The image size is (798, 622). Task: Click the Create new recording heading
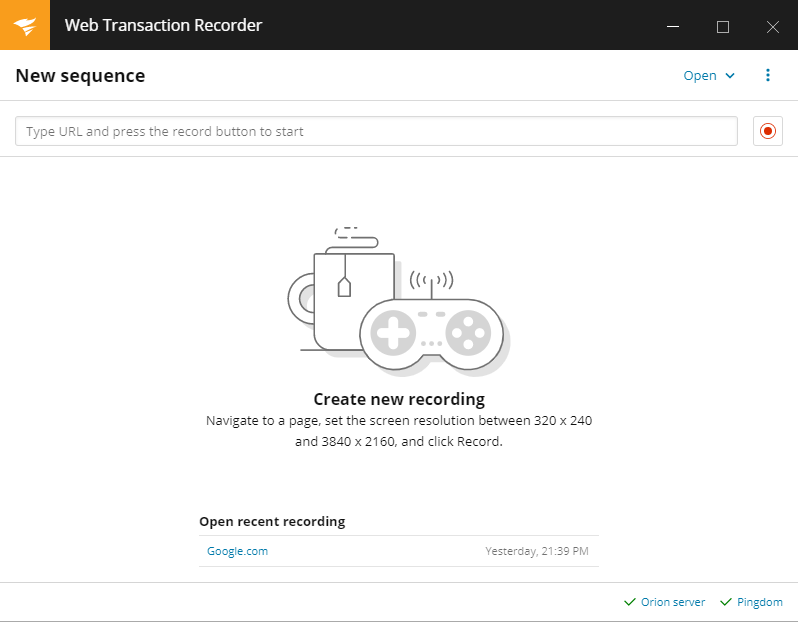399,399
